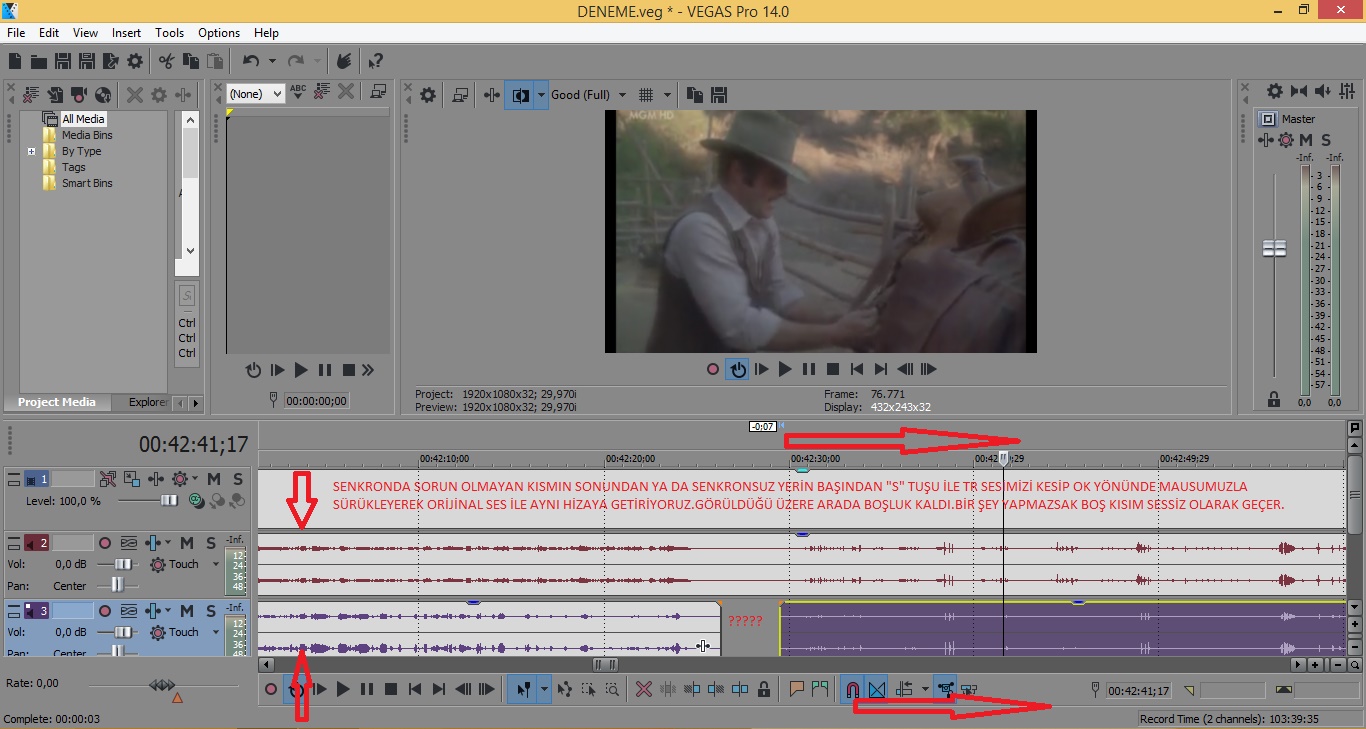Open track 2 FX dropdown arrow
This screenshot has width=1366, height=729.
[168, 543]
